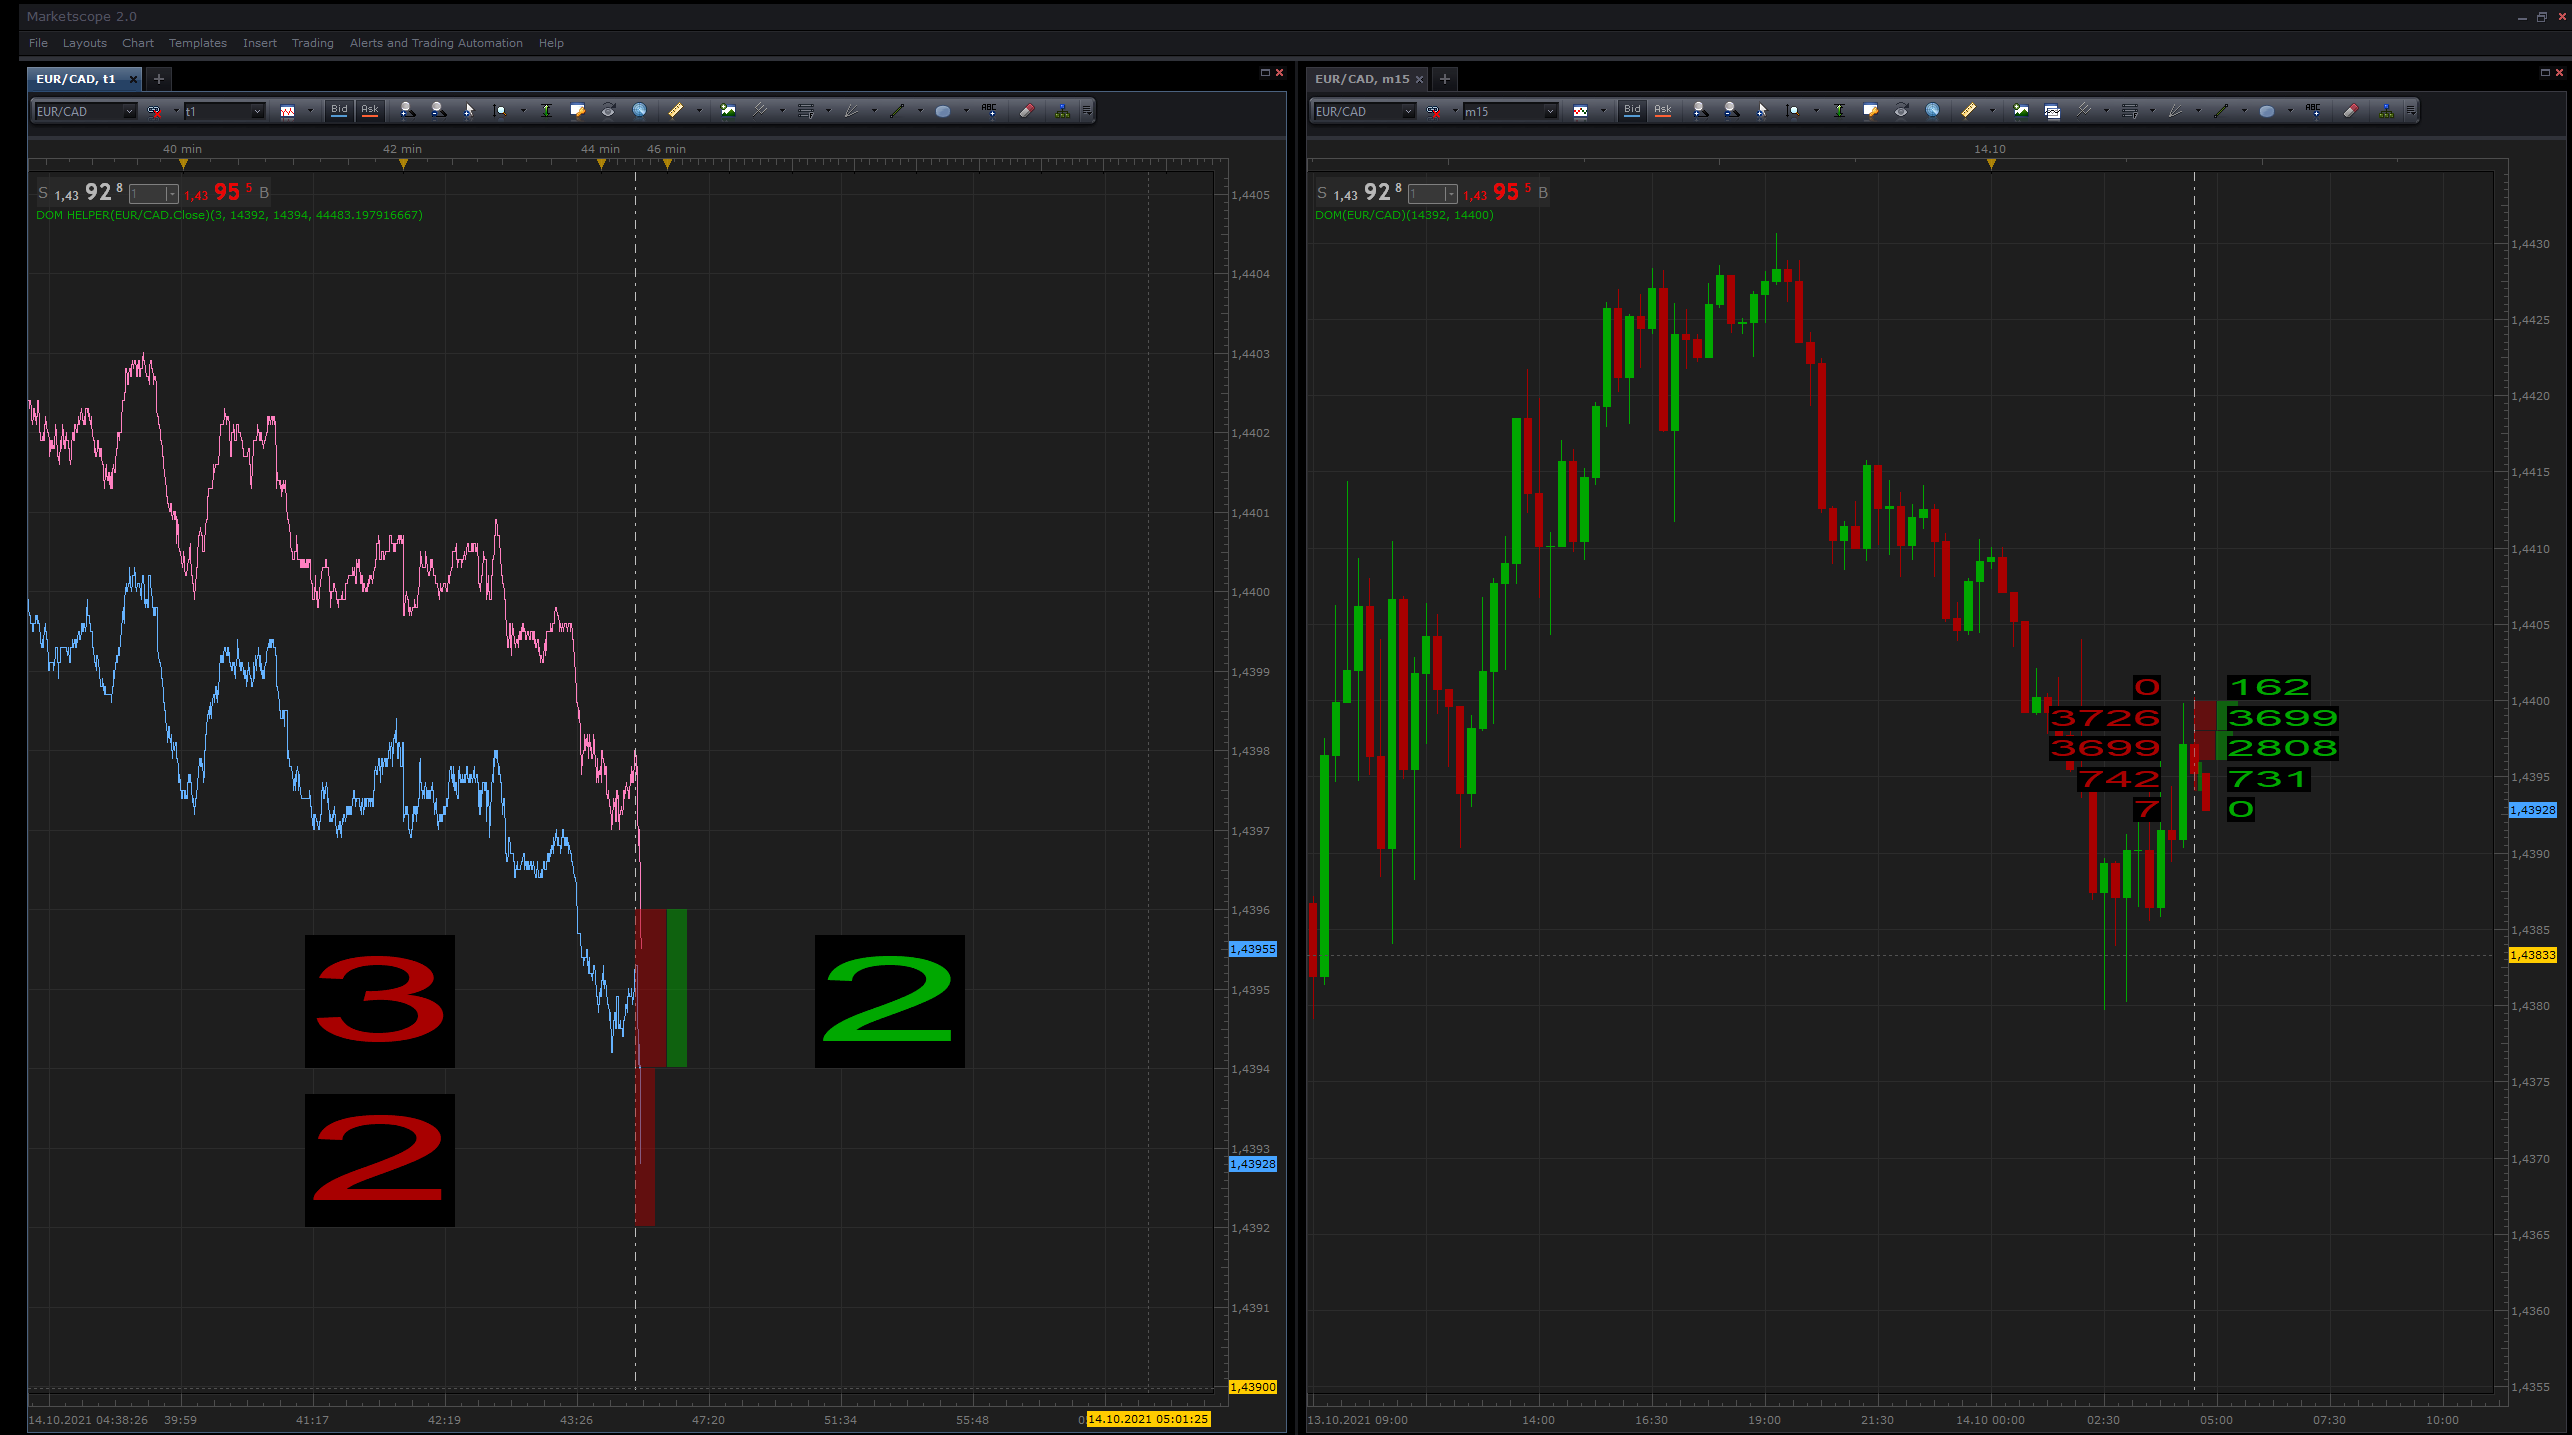The height and width of the screenshot is (1435, 2572).
Task: Select zoom magnifier tool in t1 toolbar
Action: (499, 111)
